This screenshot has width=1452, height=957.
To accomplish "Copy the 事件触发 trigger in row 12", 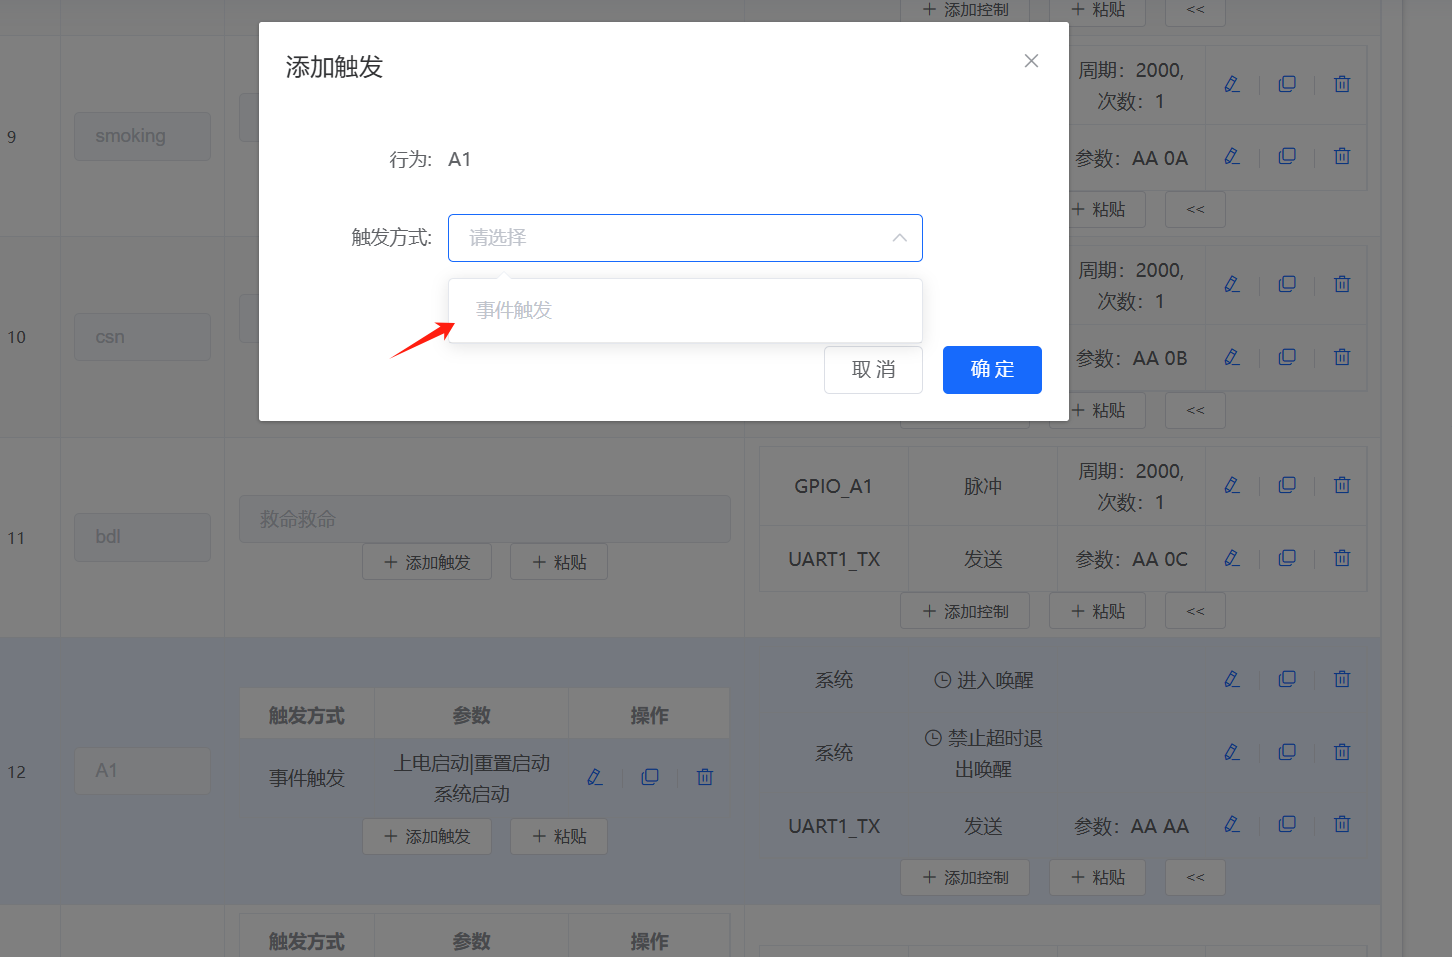I will (650, 777).
